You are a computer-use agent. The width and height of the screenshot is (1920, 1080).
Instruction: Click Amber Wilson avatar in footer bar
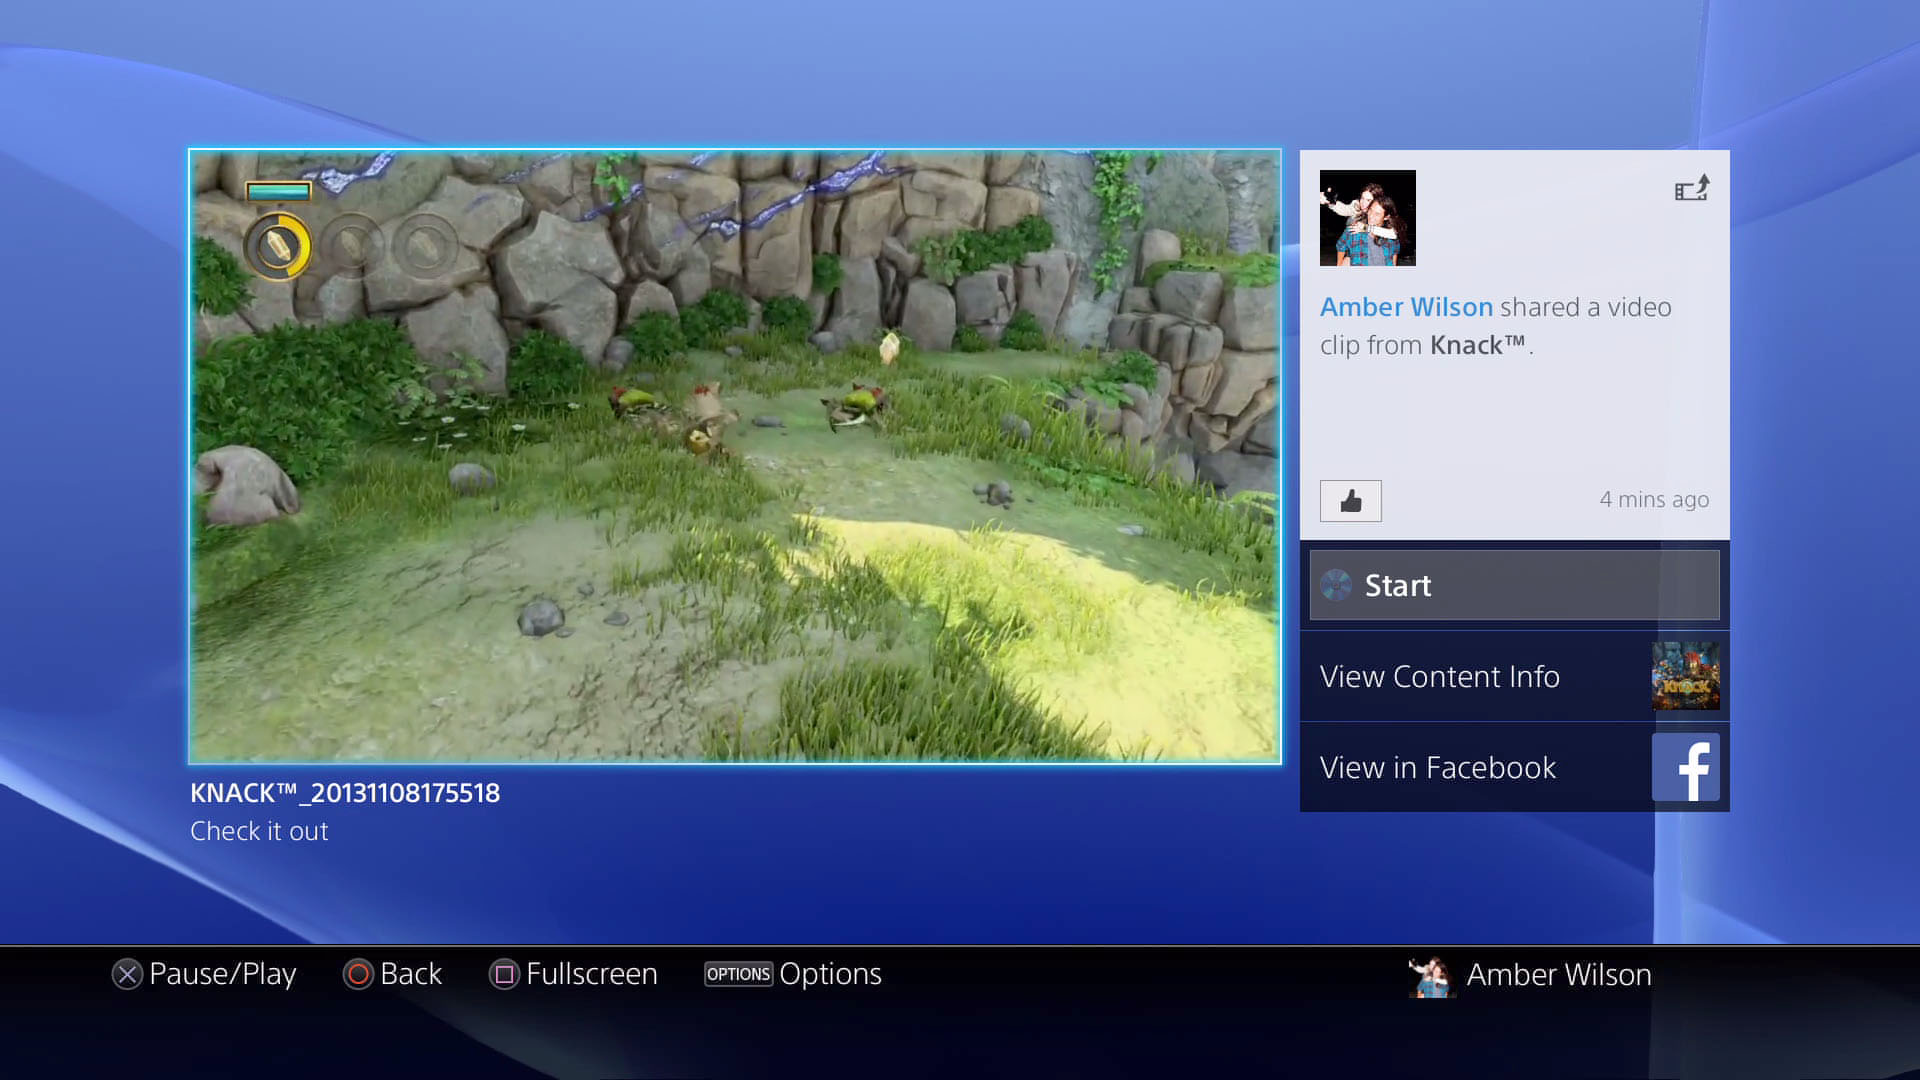[x=1431, y=976]
